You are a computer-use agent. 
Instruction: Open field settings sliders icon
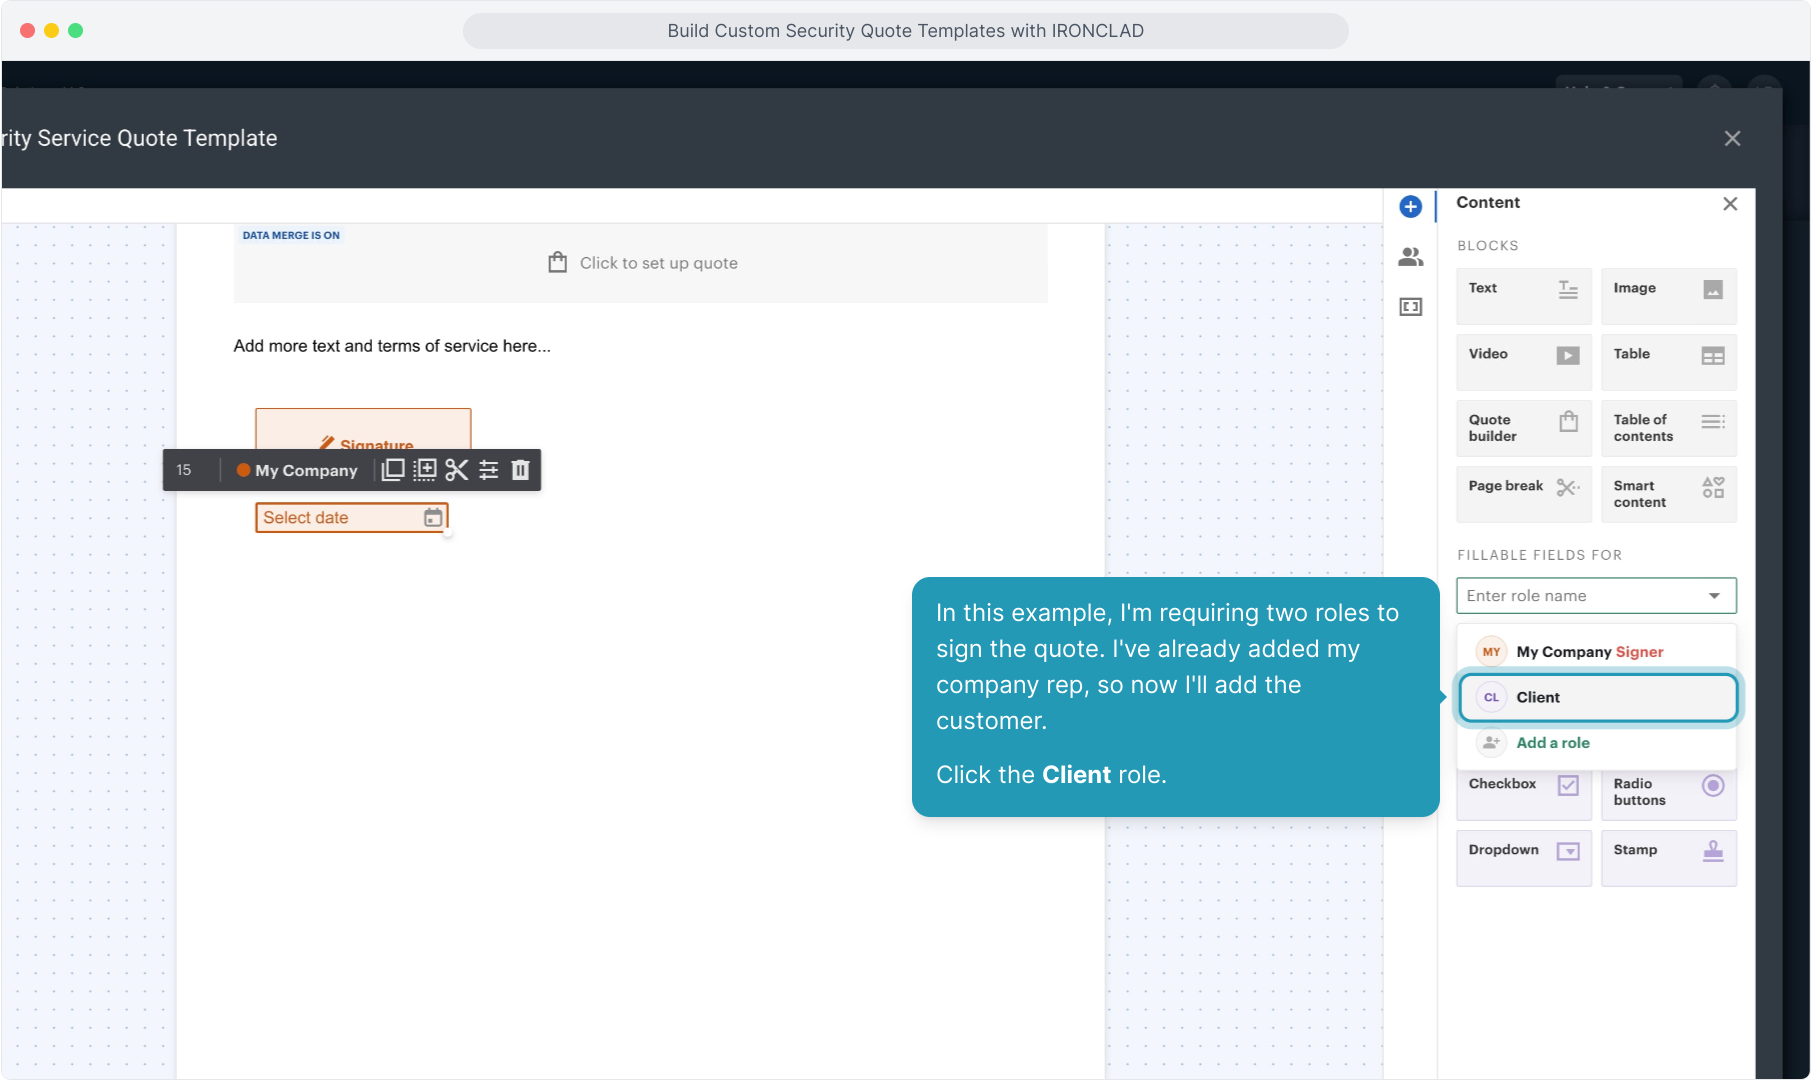(x=489, y=470)
